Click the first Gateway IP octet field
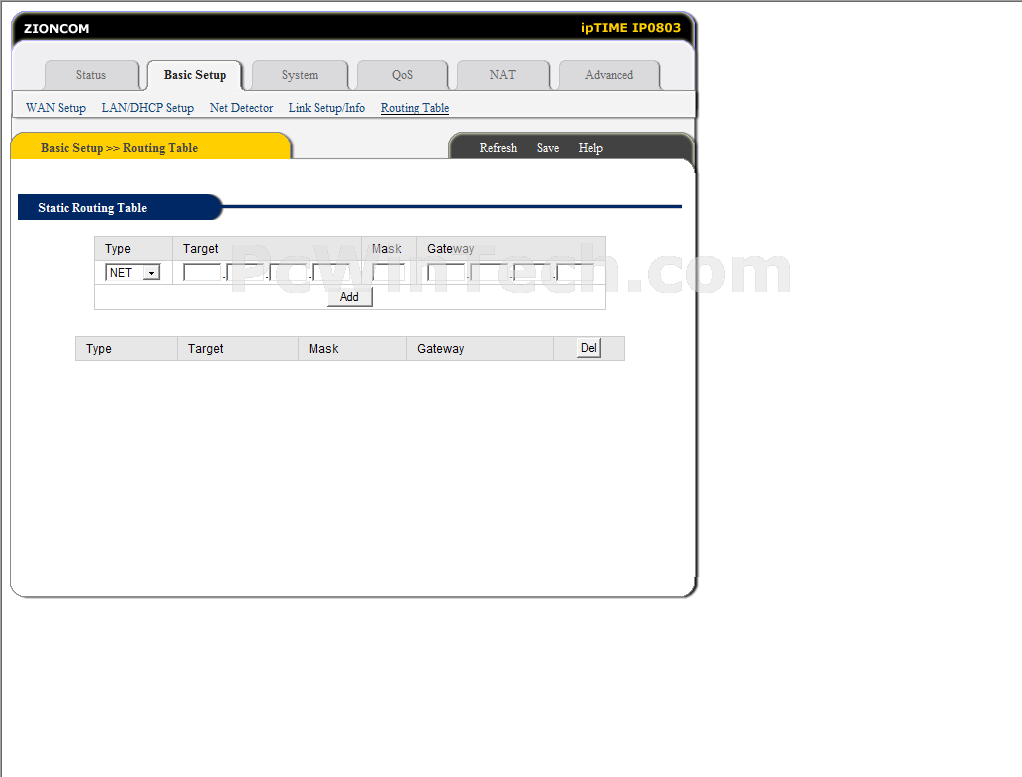This screenshot has width=1022, height=777. pos(445,273)
